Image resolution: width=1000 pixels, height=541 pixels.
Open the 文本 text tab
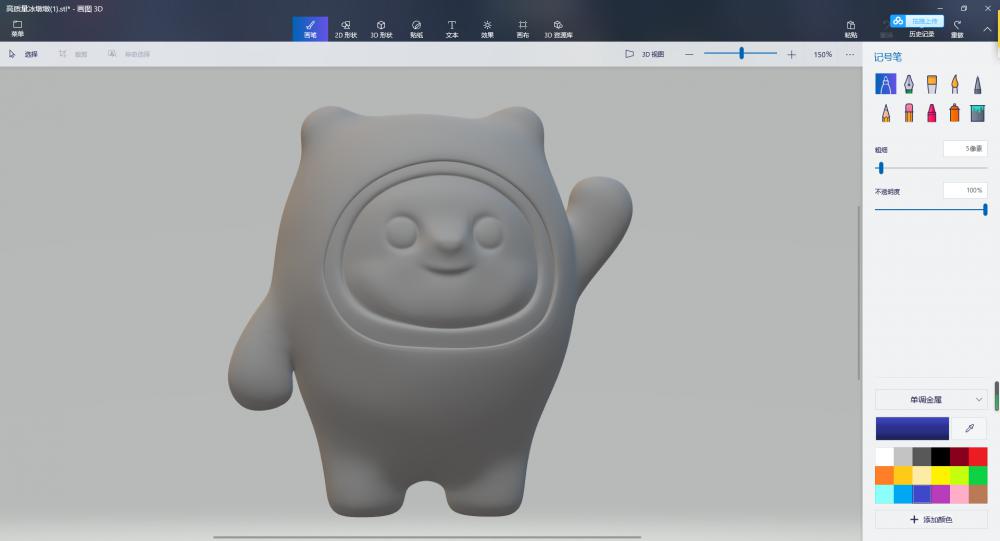[x=452, y=29]
